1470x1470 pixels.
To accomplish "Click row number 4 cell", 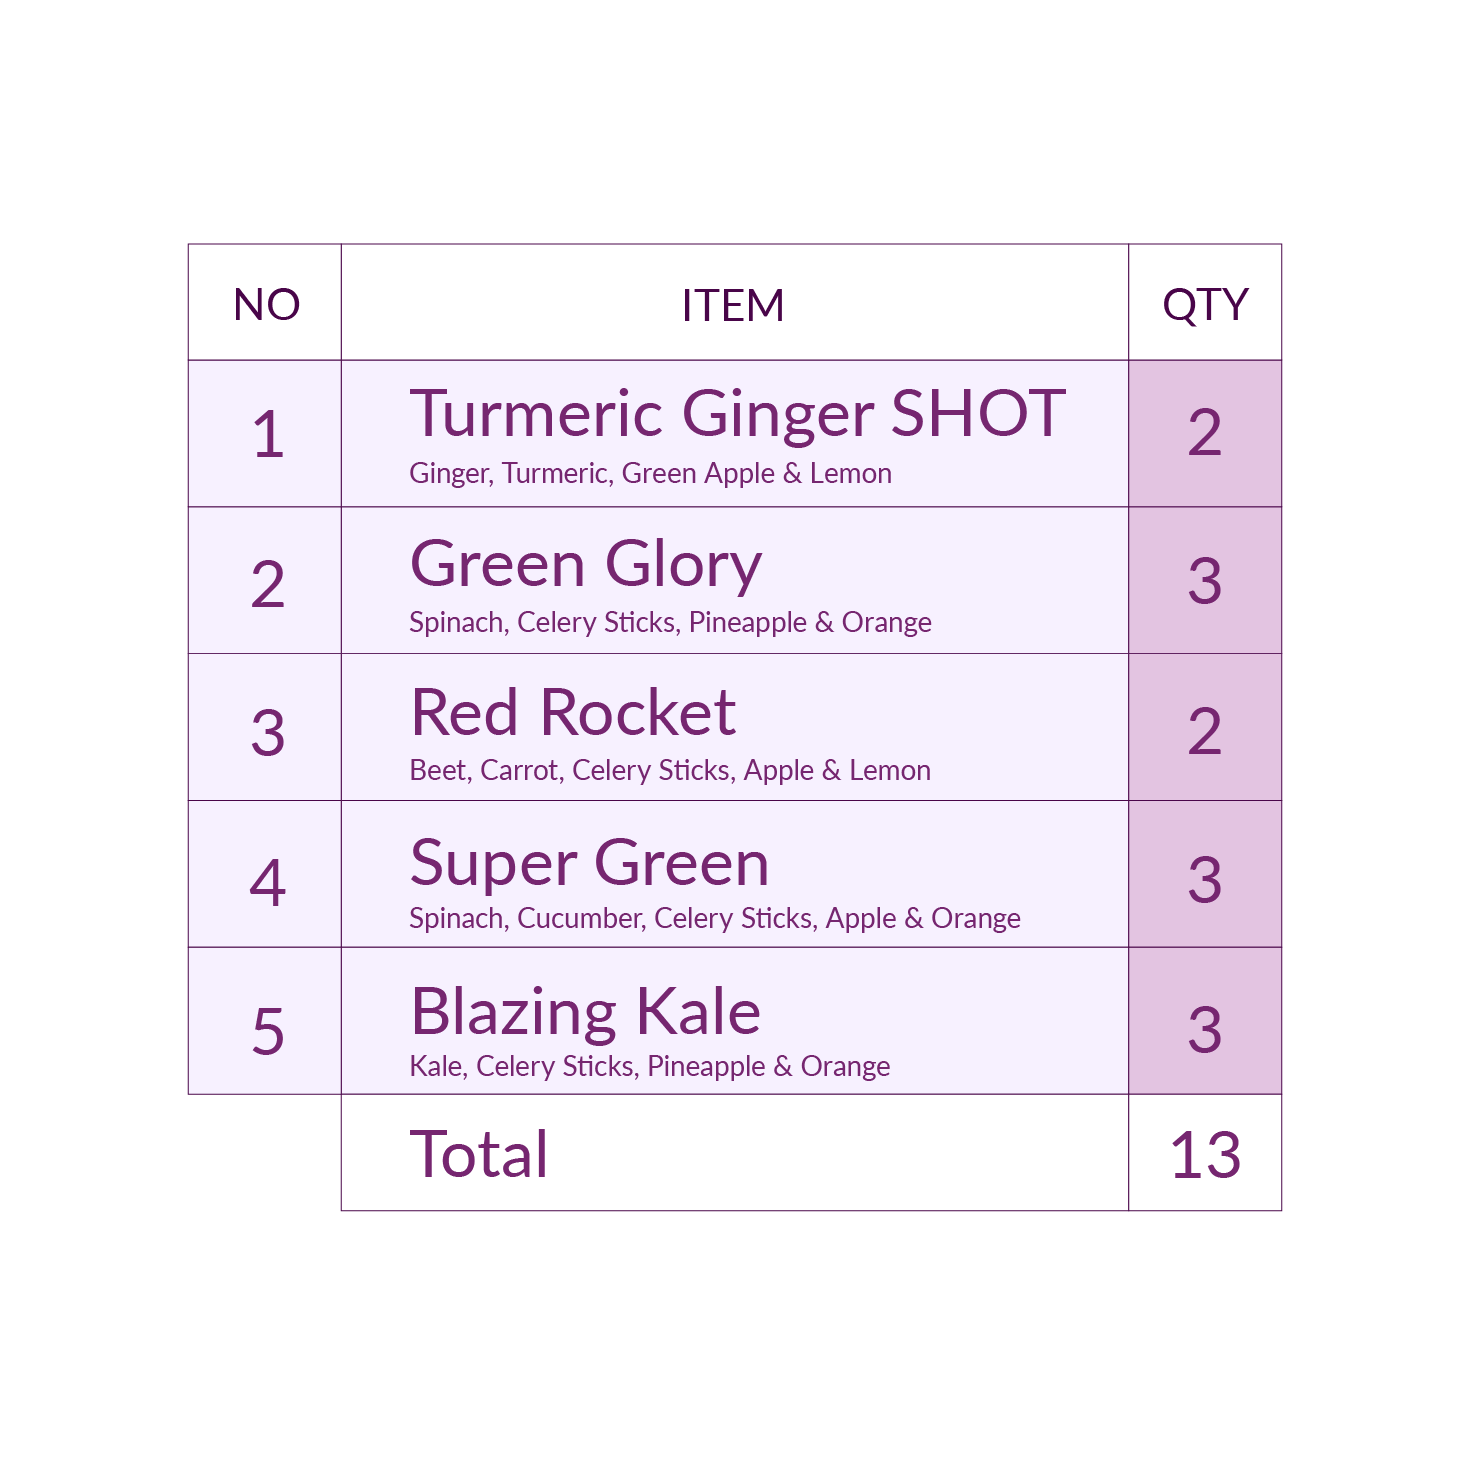I will click(x=265, y=874).
